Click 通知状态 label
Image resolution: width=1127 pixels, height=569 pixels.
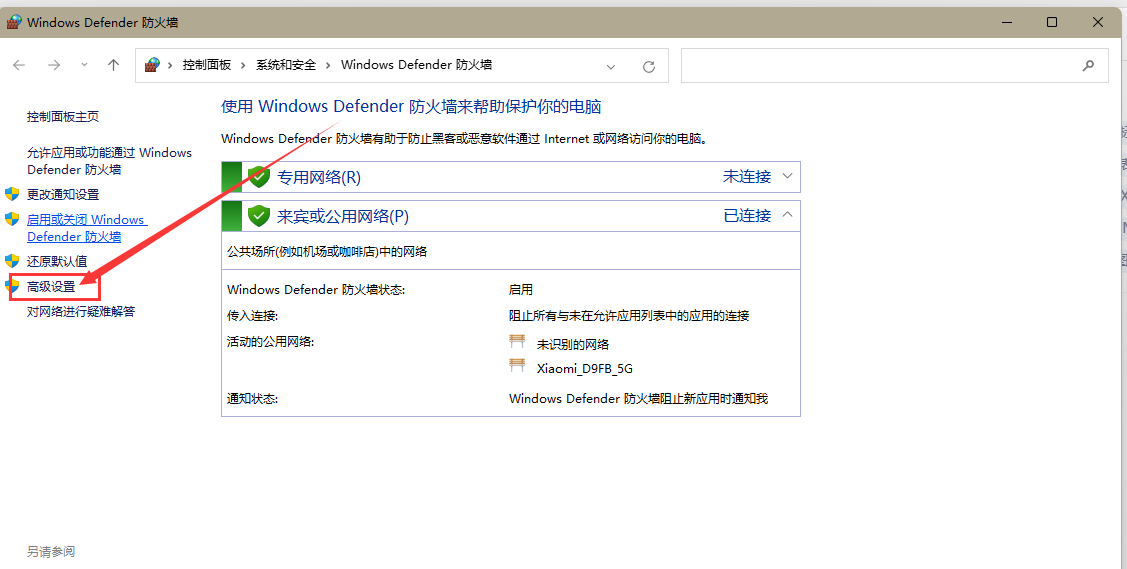(252, 399)
